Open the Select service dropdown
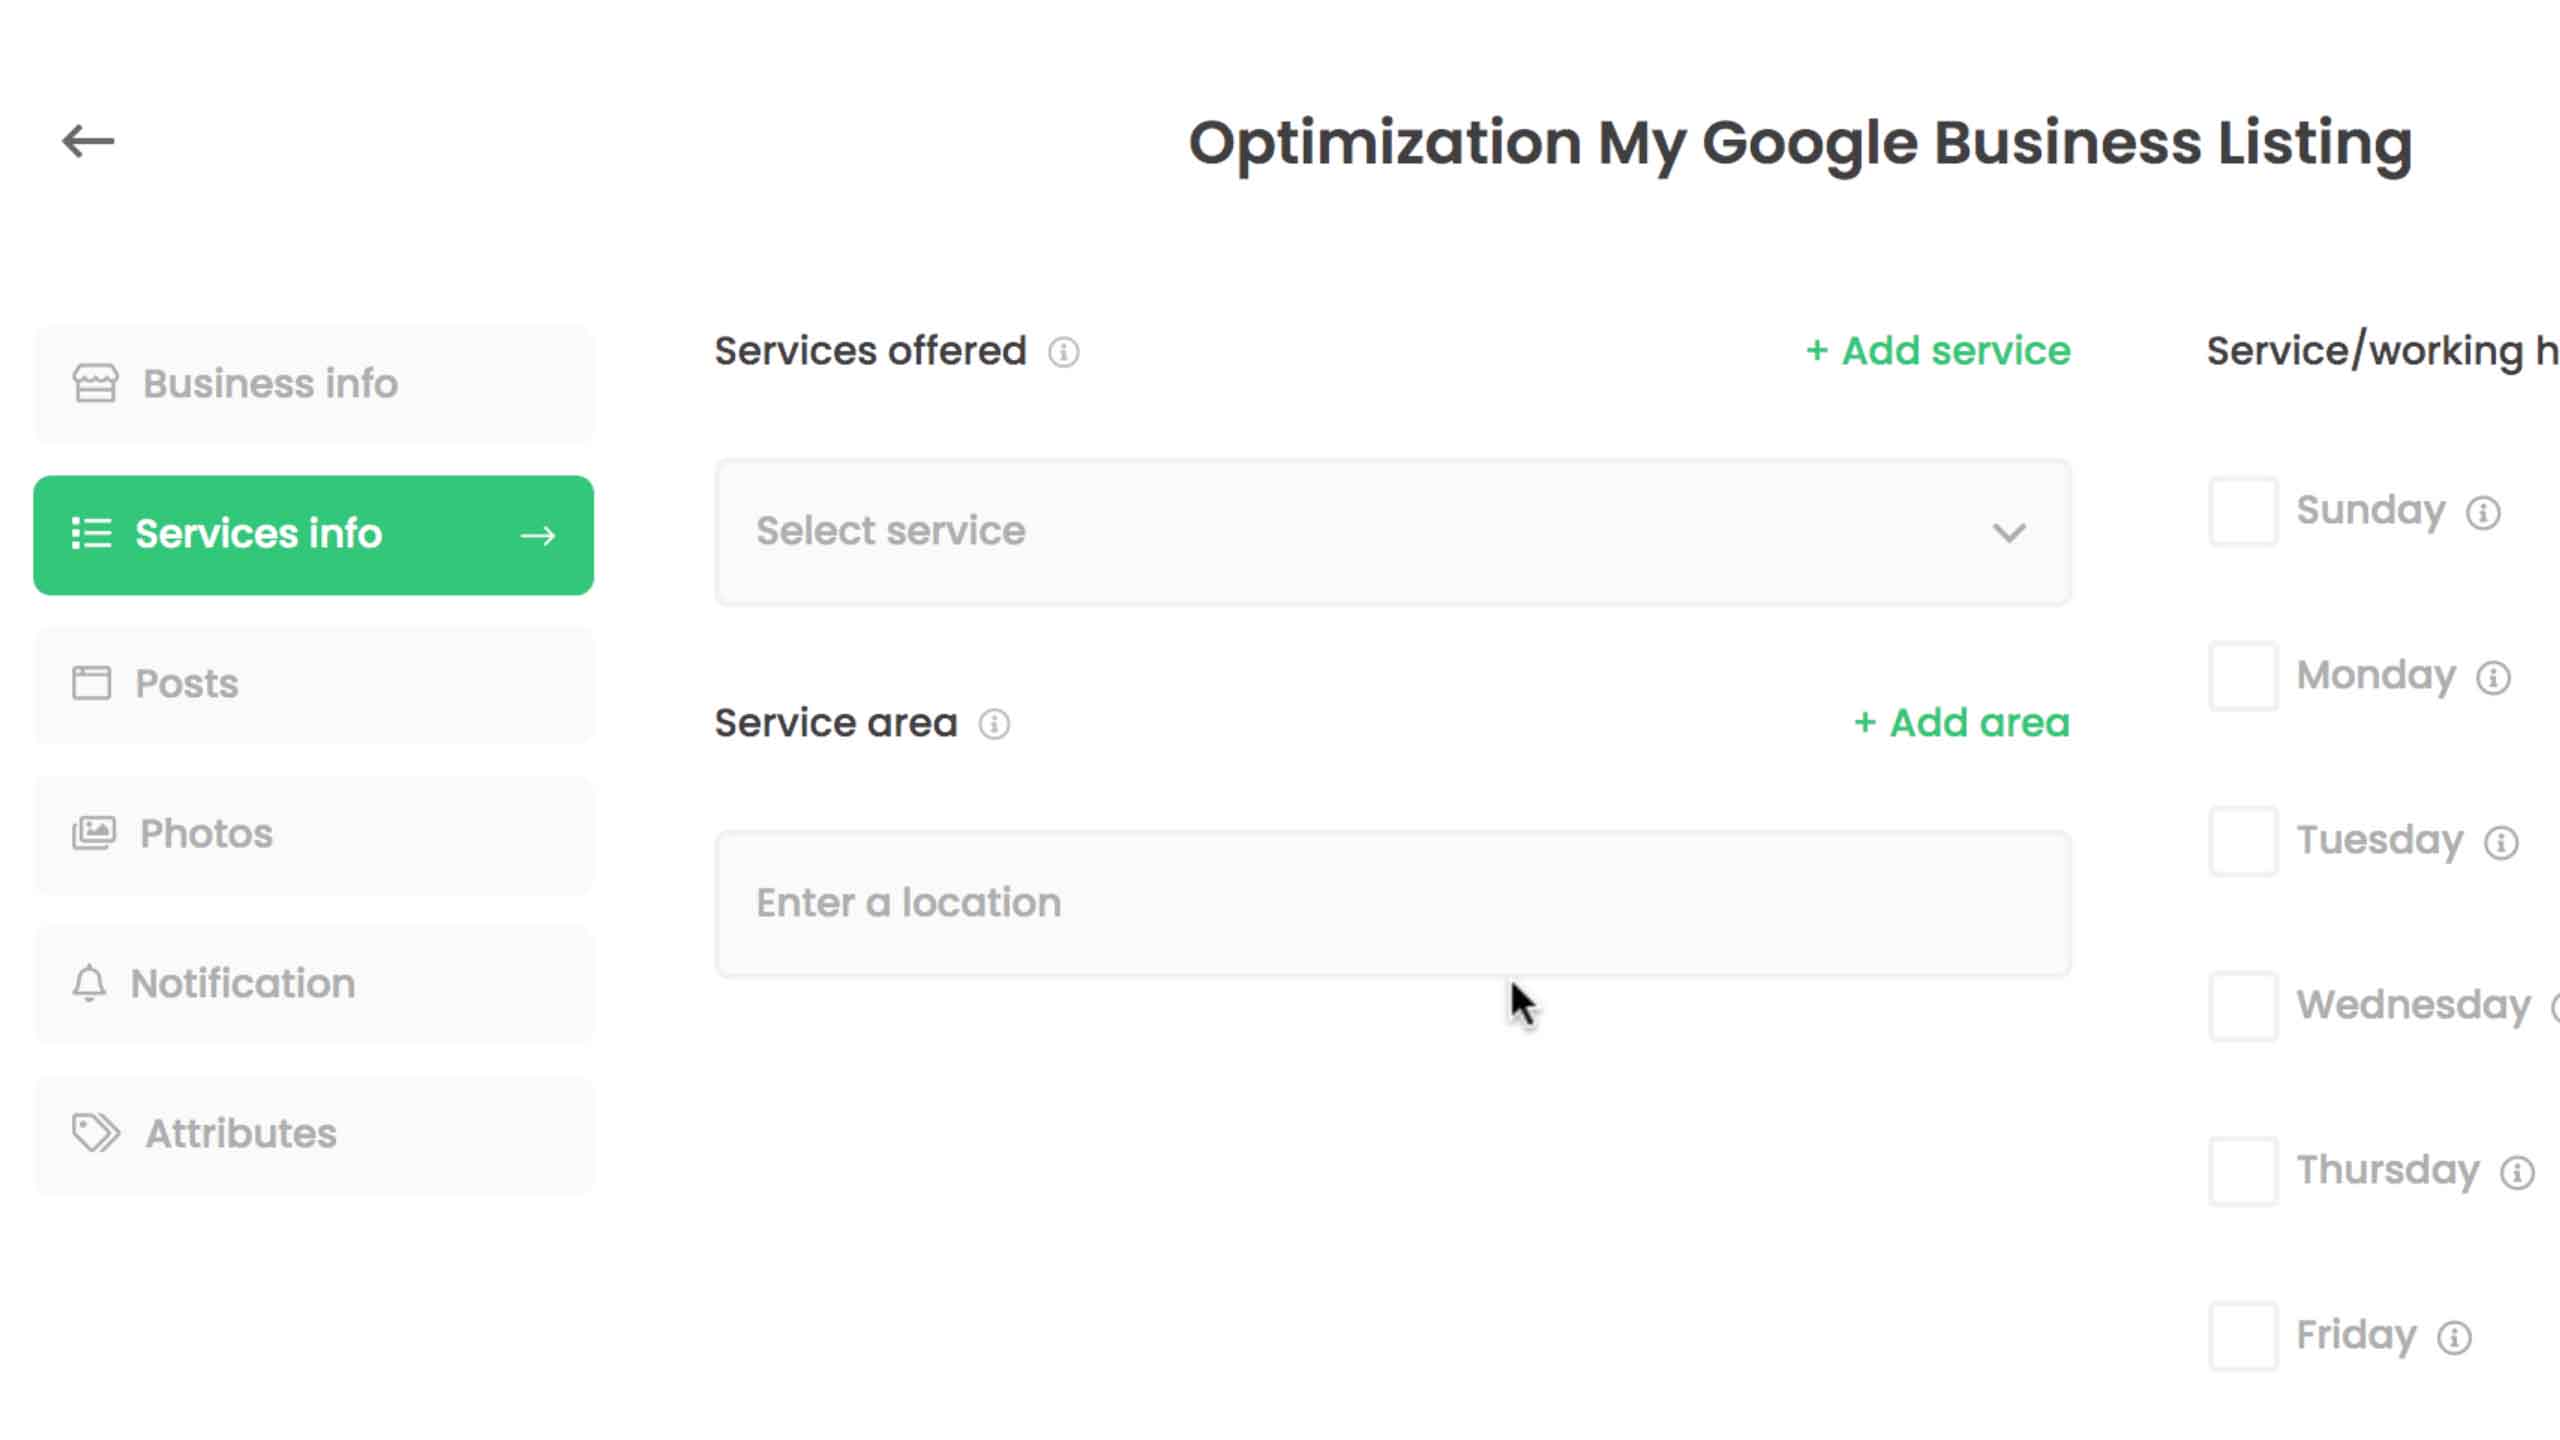 click(1392, 532)
